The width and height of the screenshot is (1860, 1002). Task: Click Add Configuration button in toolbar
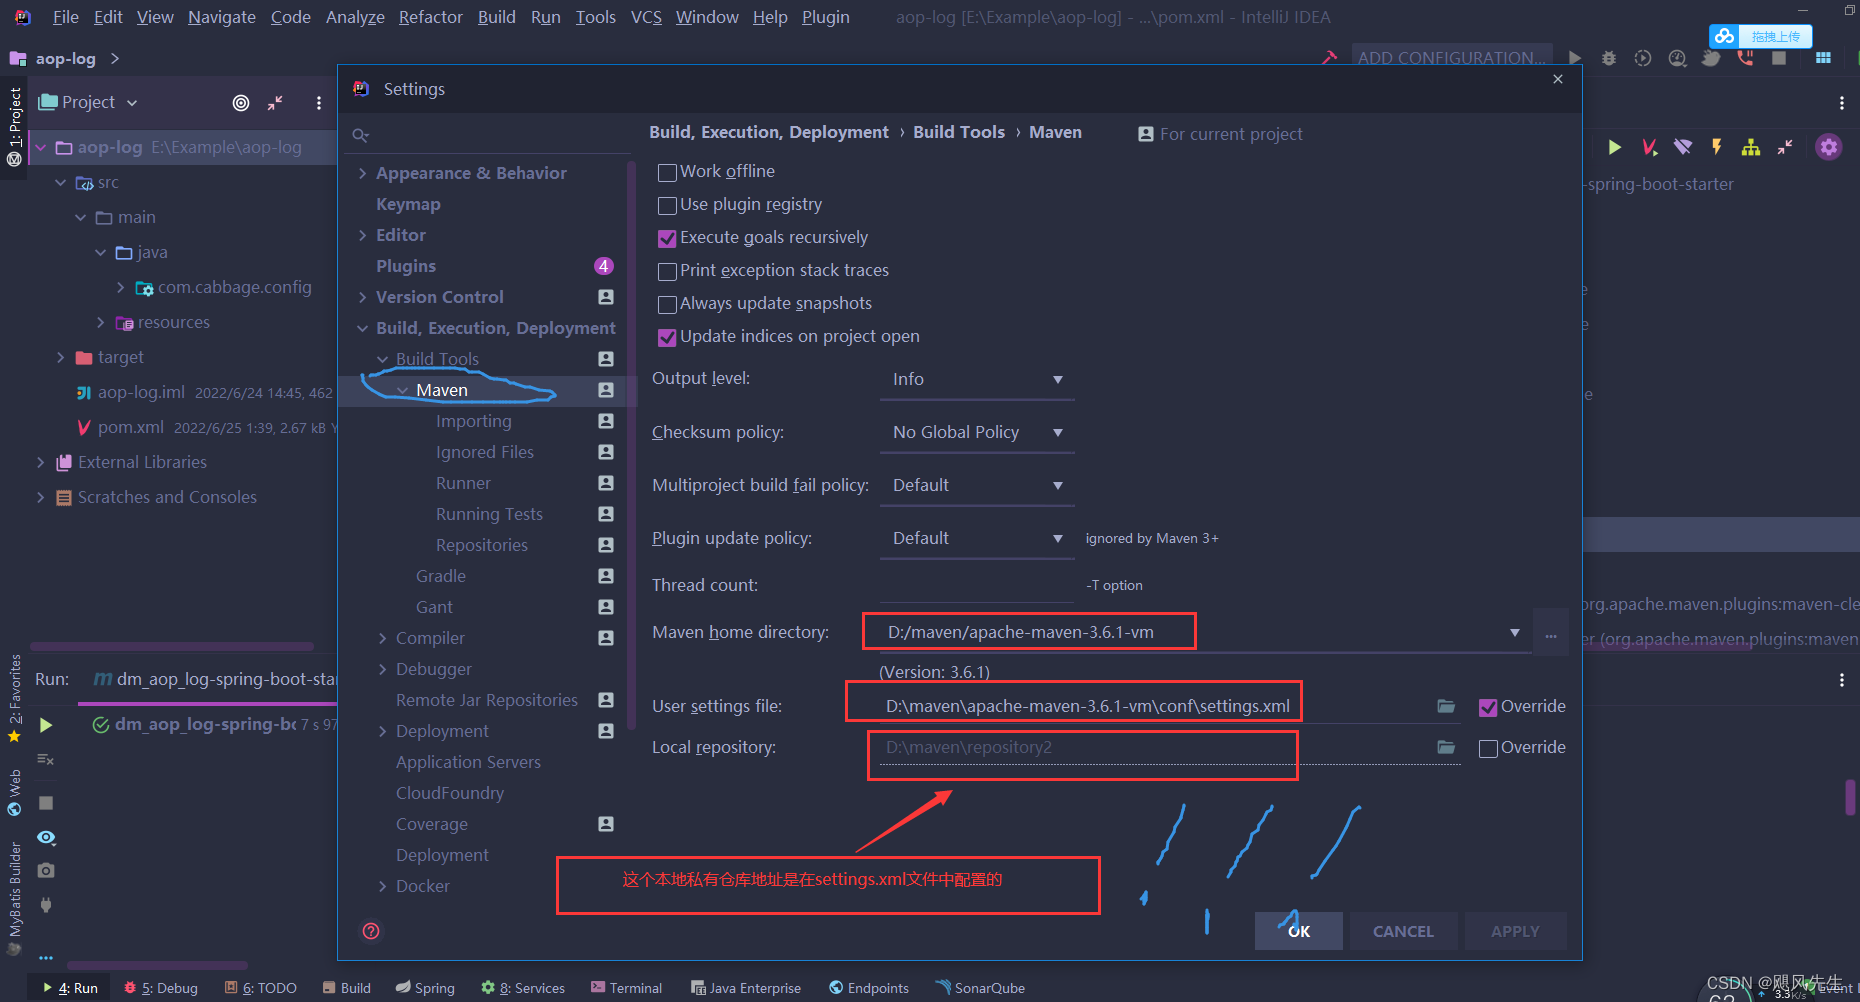(1450, 58)
